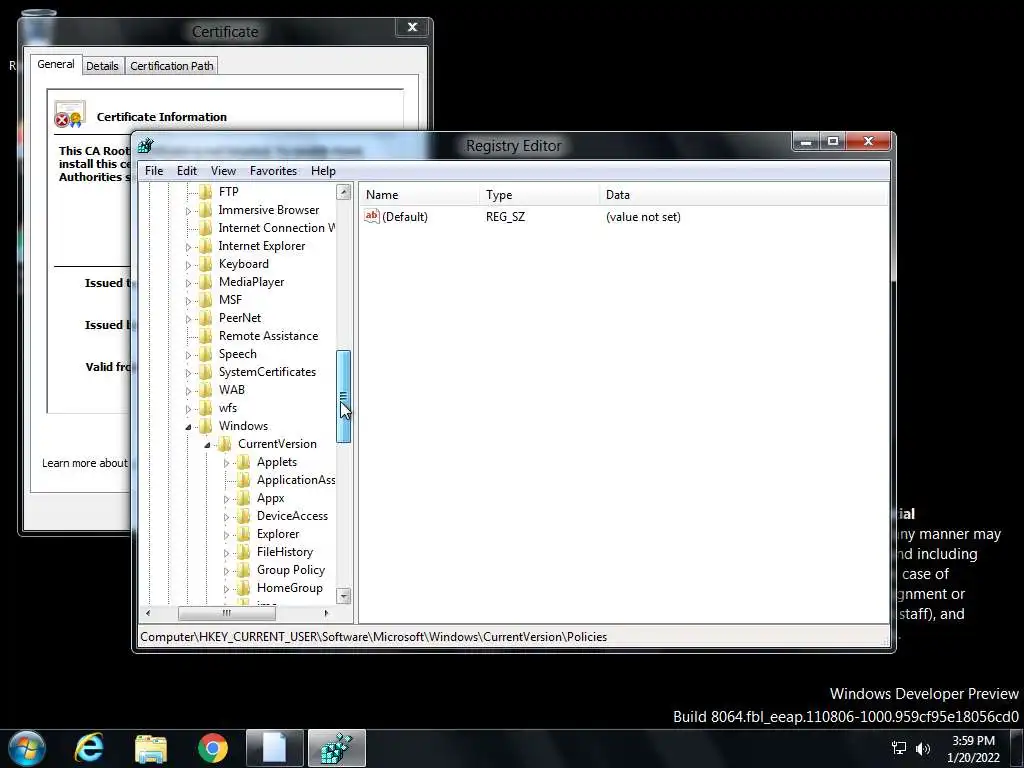The image size is (1024, 768).
Task: Click the (Default) string value icon
Action: (372, 216)
